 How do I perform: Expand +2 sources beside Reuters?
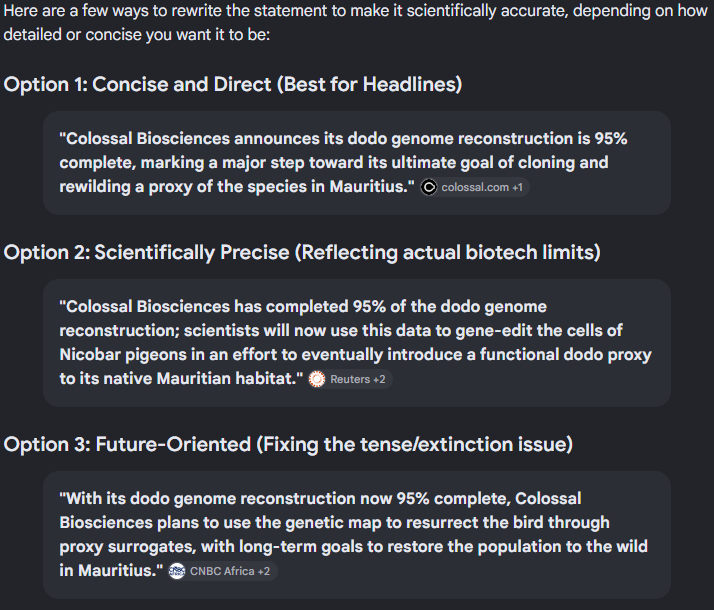click(x=379, y=379)
